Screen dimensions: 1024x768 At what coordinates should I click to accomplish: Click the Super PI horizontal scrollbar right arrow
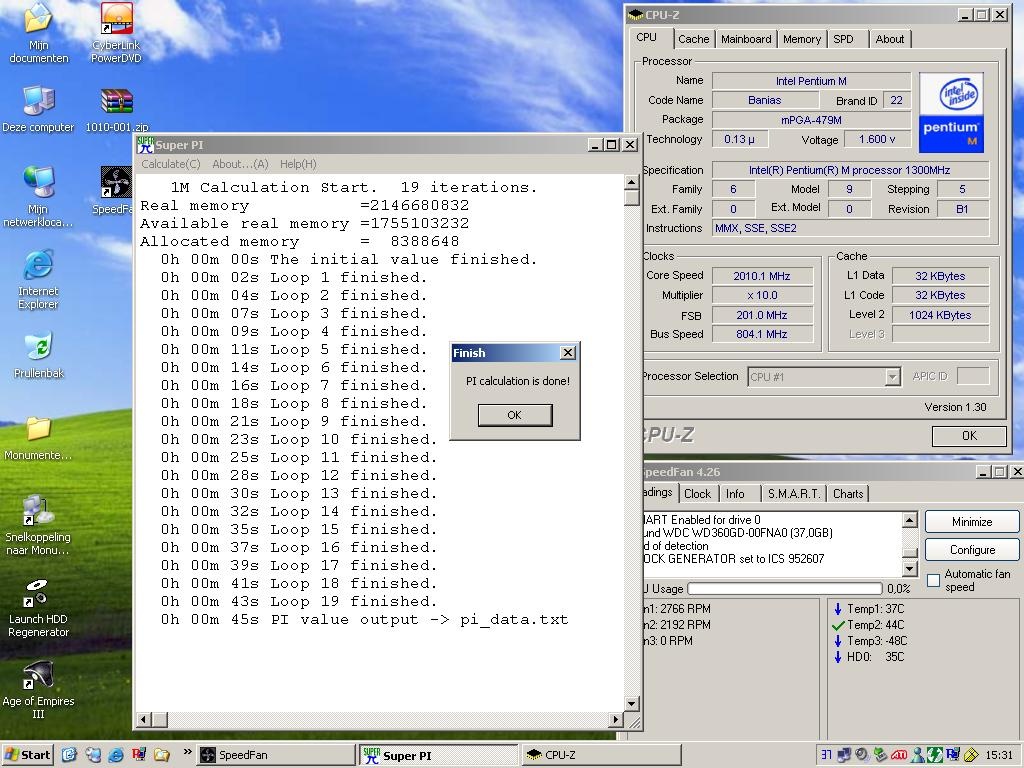click(x=615, y=720)
